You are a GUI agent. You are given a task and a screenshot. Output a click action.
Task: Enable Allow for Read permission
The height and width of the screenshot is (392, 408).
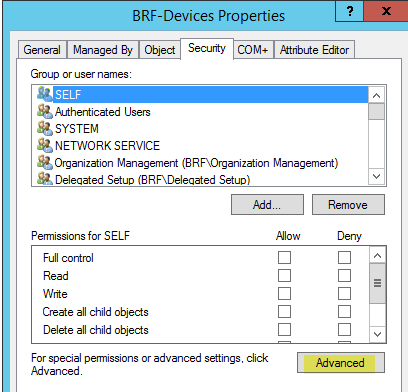(284, 276)
